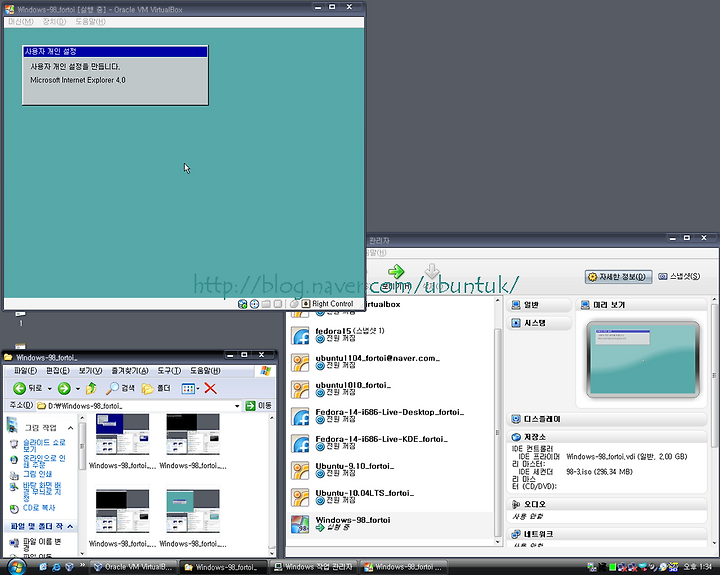This screenshot has height=575, width=720.
Task: Open the 보기(V) menu in Explorer
Action: 90,371
